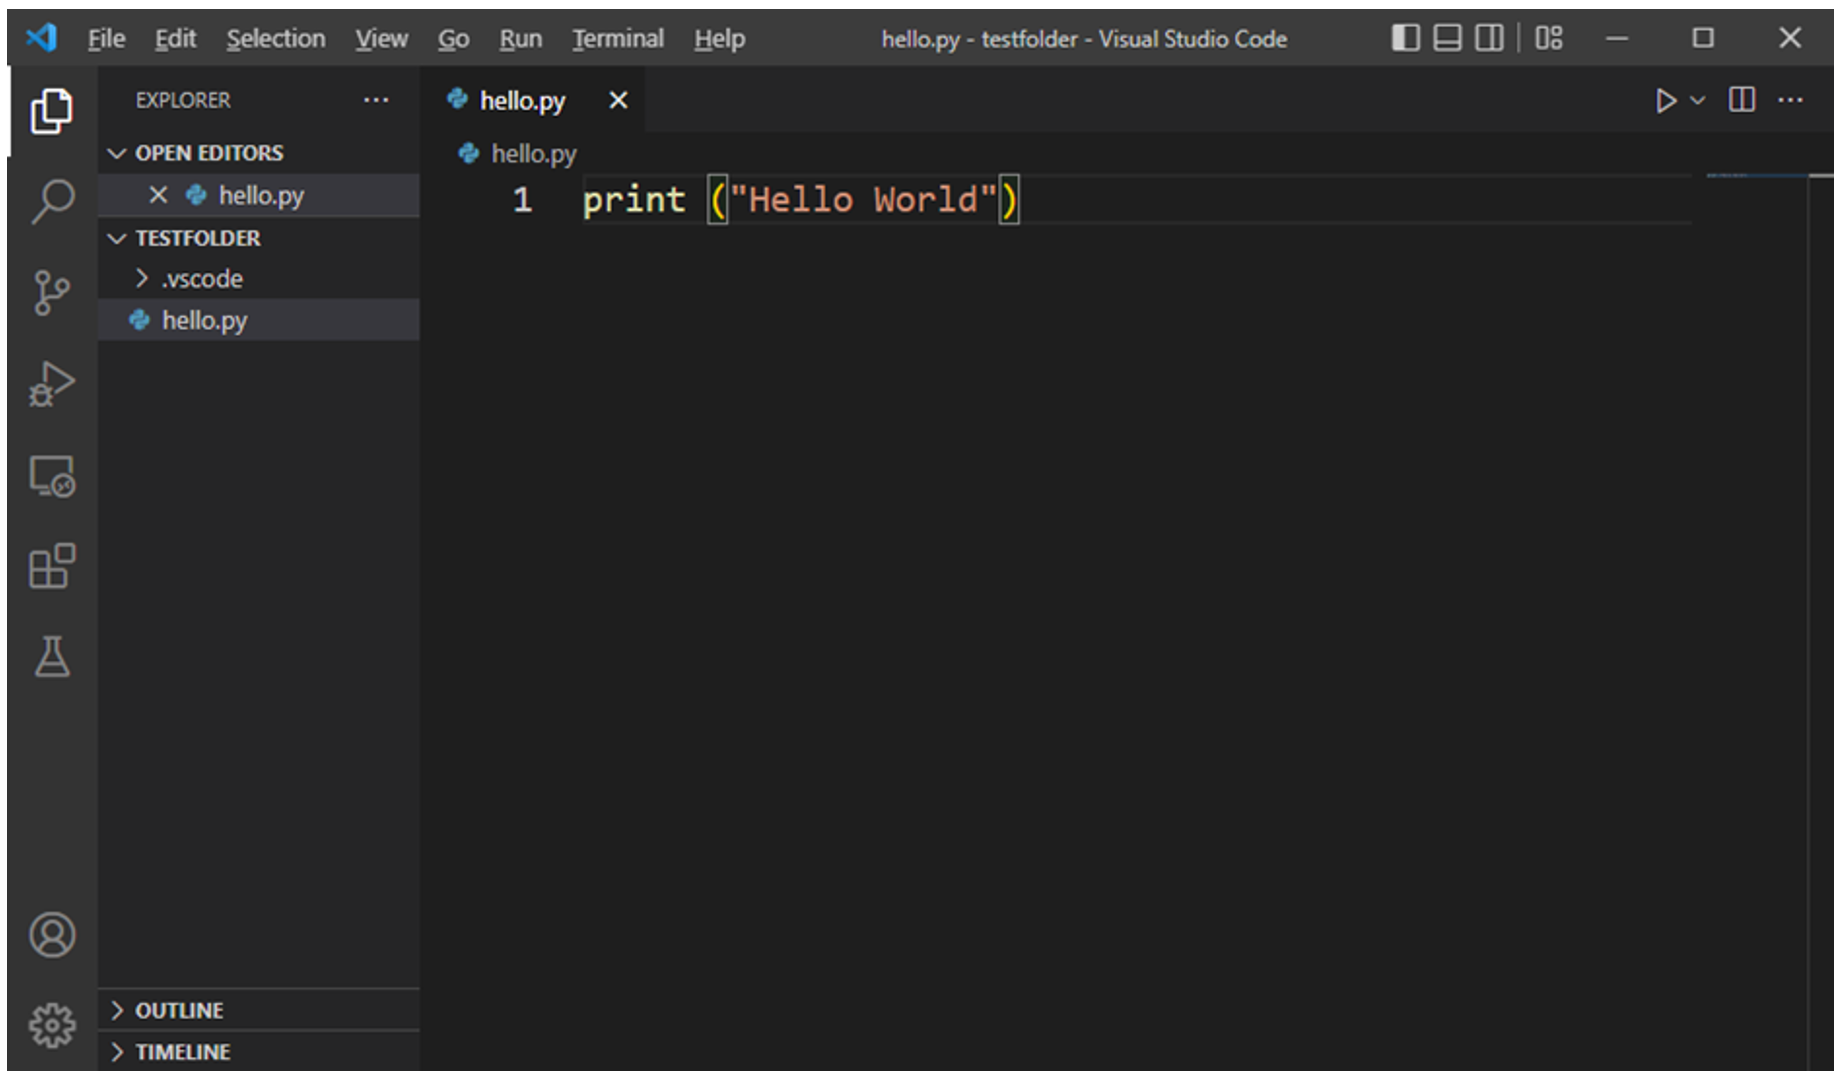Close hello.py in Open Editors list

[x=158, y=195]
